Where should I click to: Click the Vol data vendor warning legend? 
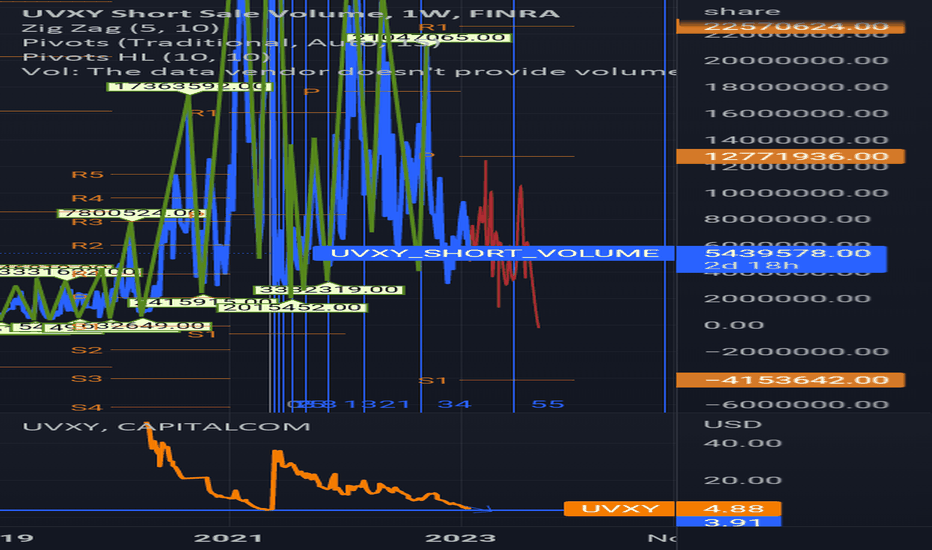pyautogui.click(x=349, y=71)
